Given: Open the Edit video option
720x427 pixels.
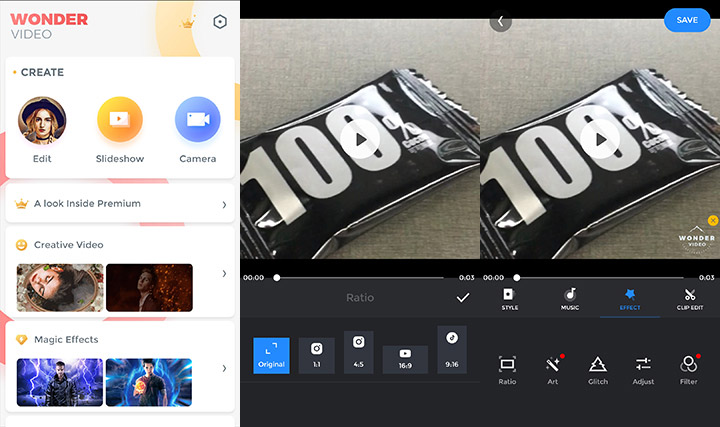Looking at the screenshot, I should pos(42,122).
